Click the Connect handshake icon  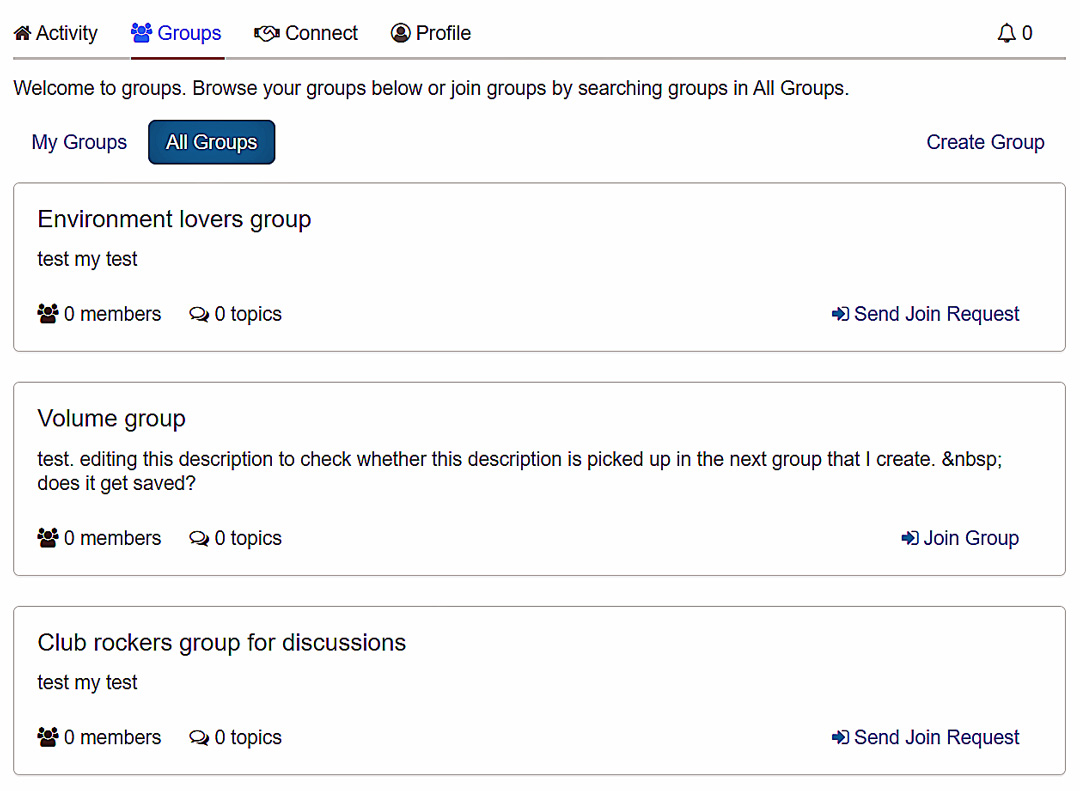click(267, 34)
